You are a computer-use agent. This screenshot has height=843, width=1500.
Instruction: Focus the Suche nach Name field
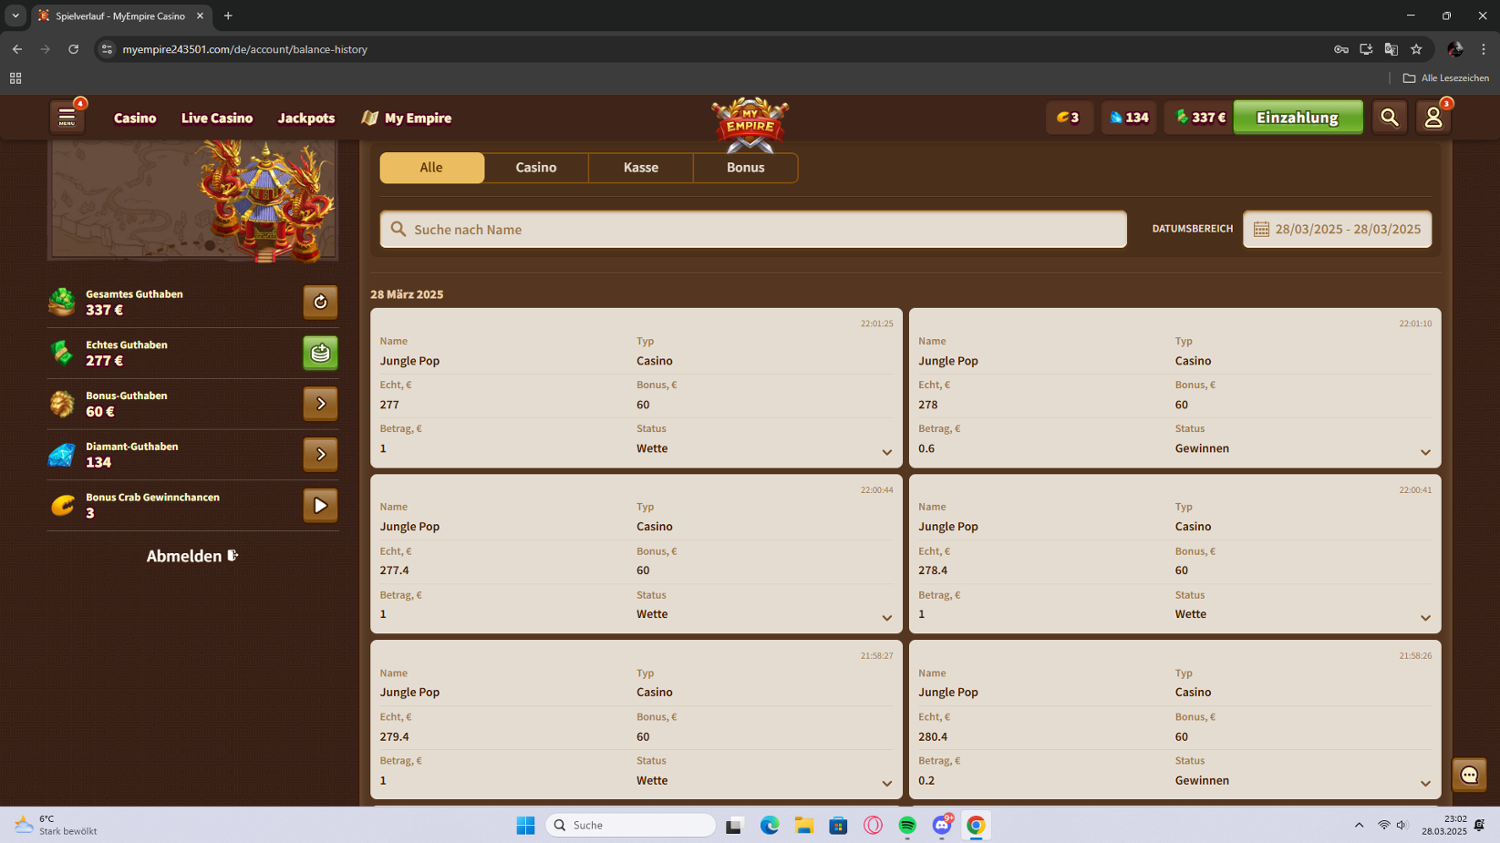[x=760, y=229]
